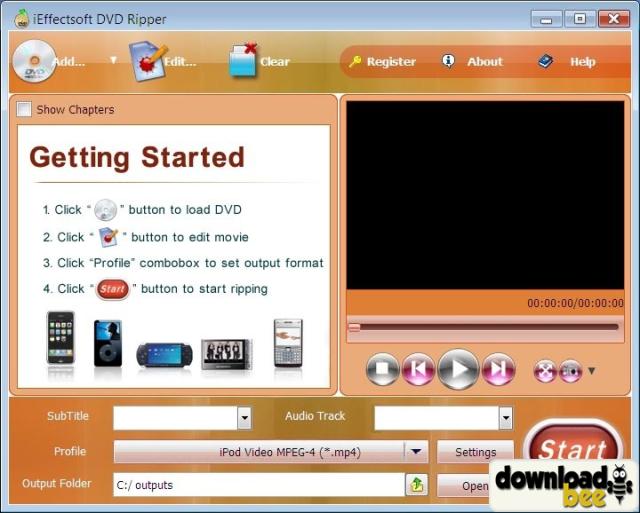Click the Add... toolbar label
The height and width of the screenshot is (513, 640).
(x=69, y=62)
